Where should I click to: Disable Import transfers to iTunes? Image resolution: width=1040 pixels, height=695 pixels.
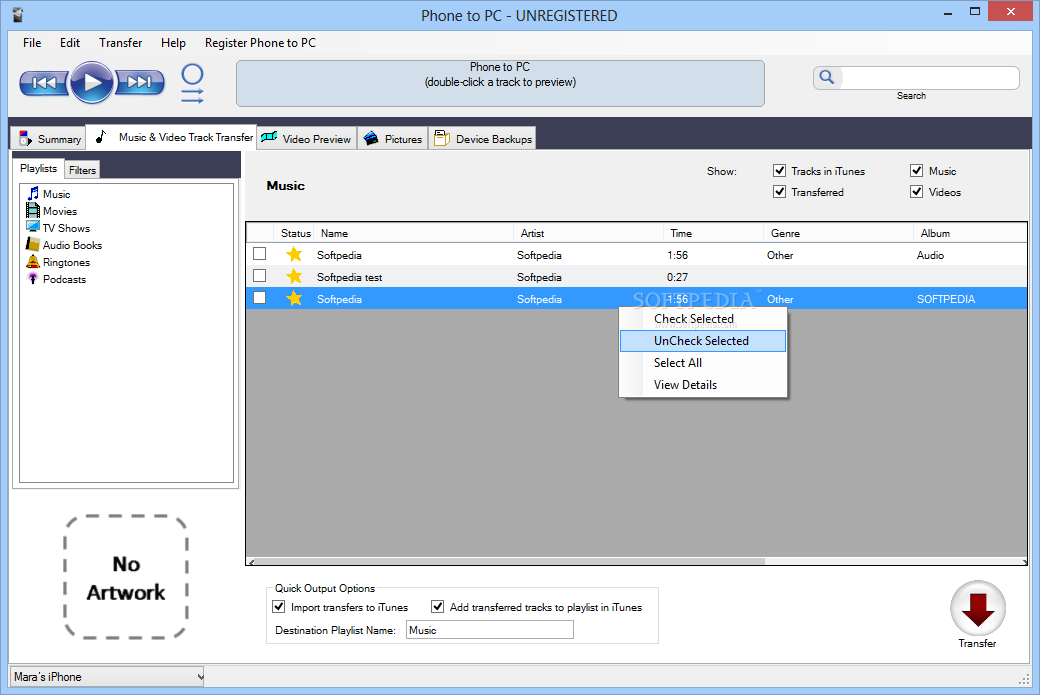click(x=279, y=606)
